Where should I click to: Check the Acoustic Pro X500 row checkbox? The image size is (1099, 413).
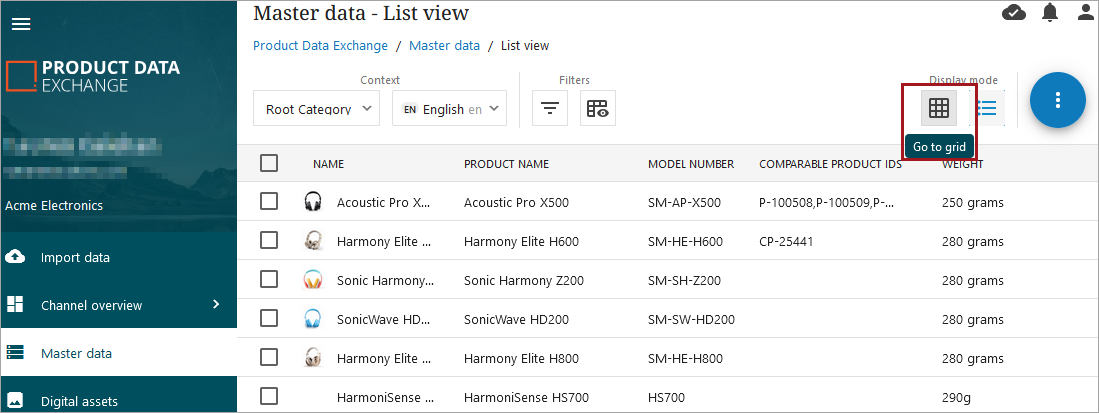coord(269,202)
